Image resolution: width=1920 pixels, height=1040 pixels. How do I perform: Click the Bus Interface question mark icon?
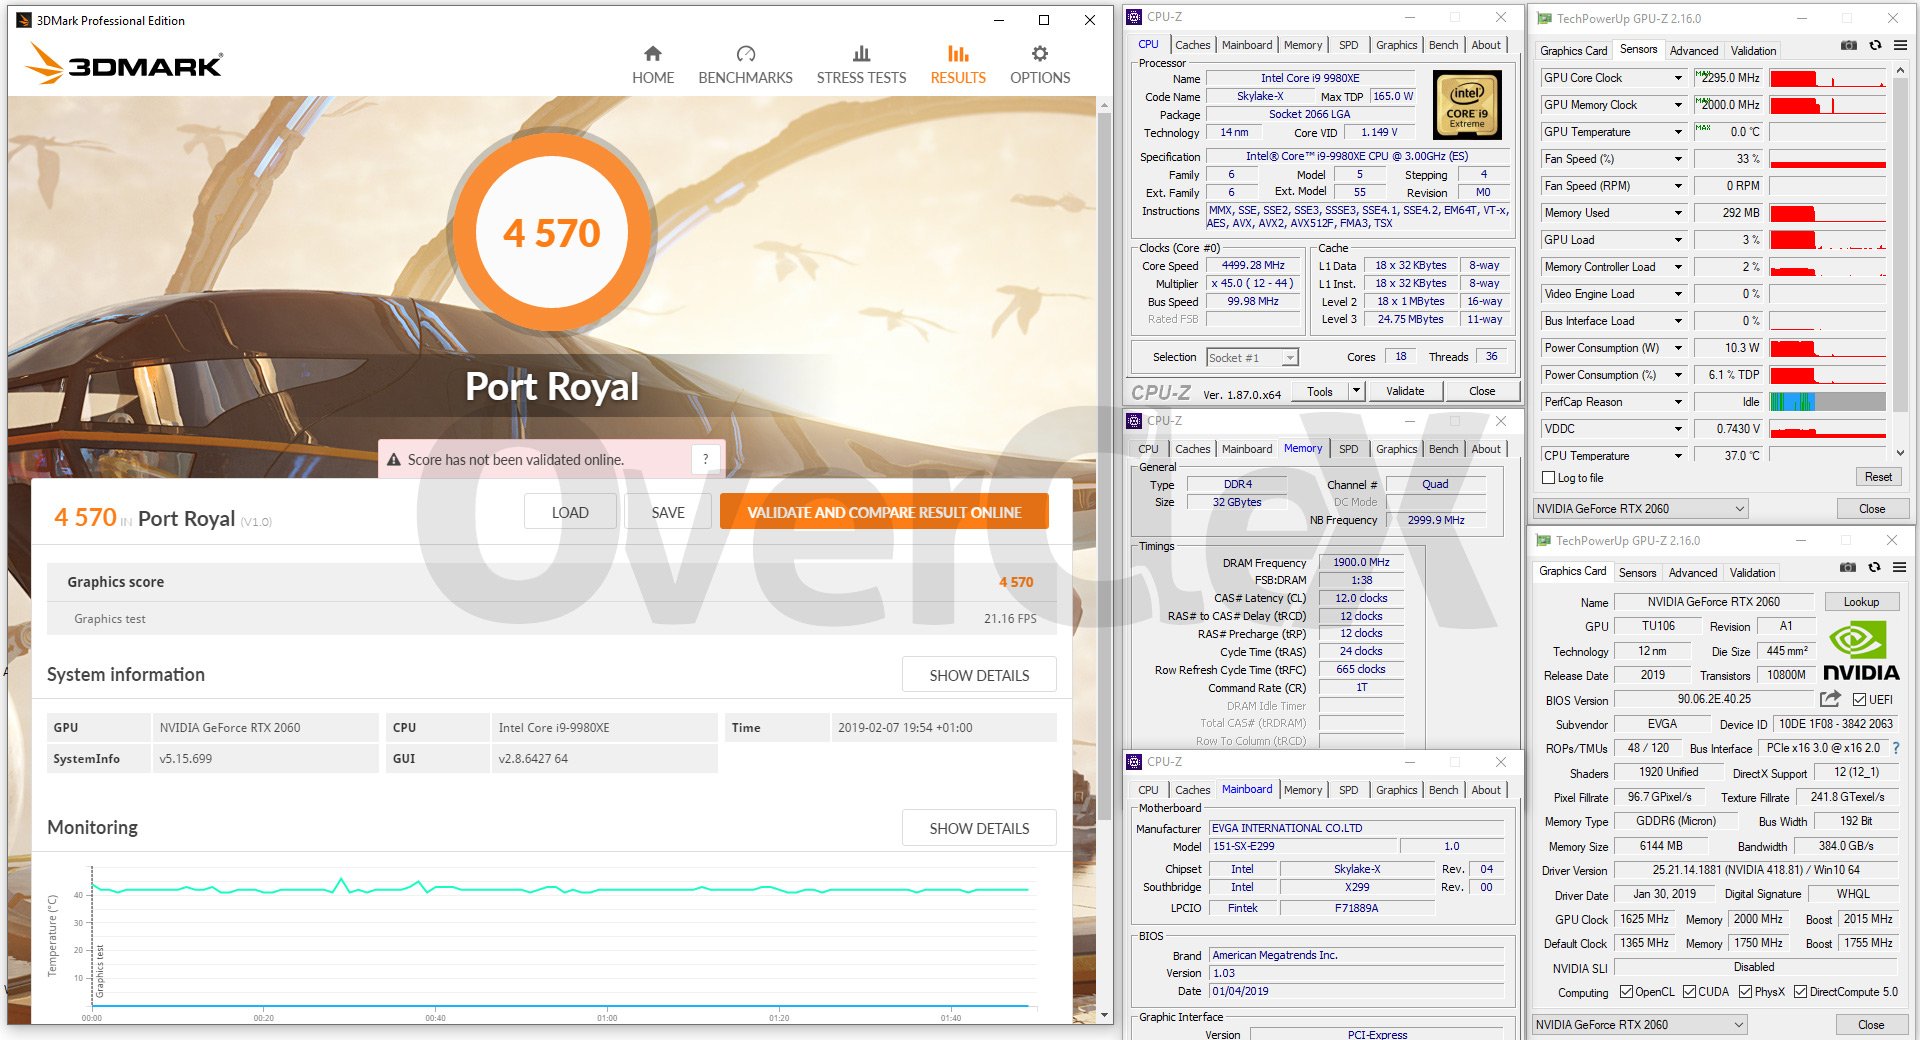click(x=1896, y=748)
